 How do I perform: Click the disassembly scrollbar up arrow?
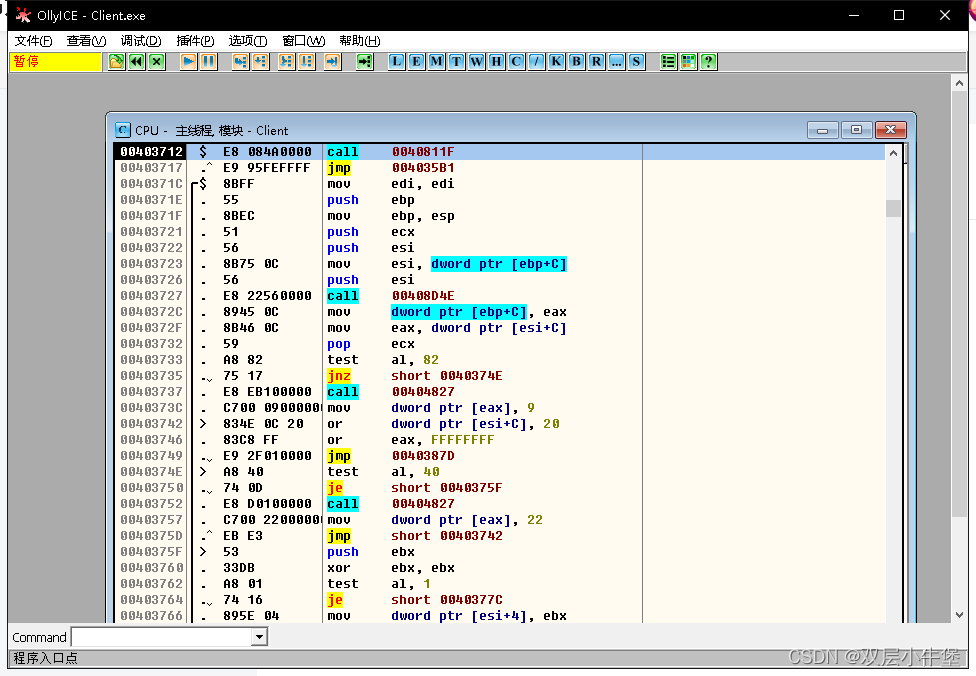coord(893,153)
